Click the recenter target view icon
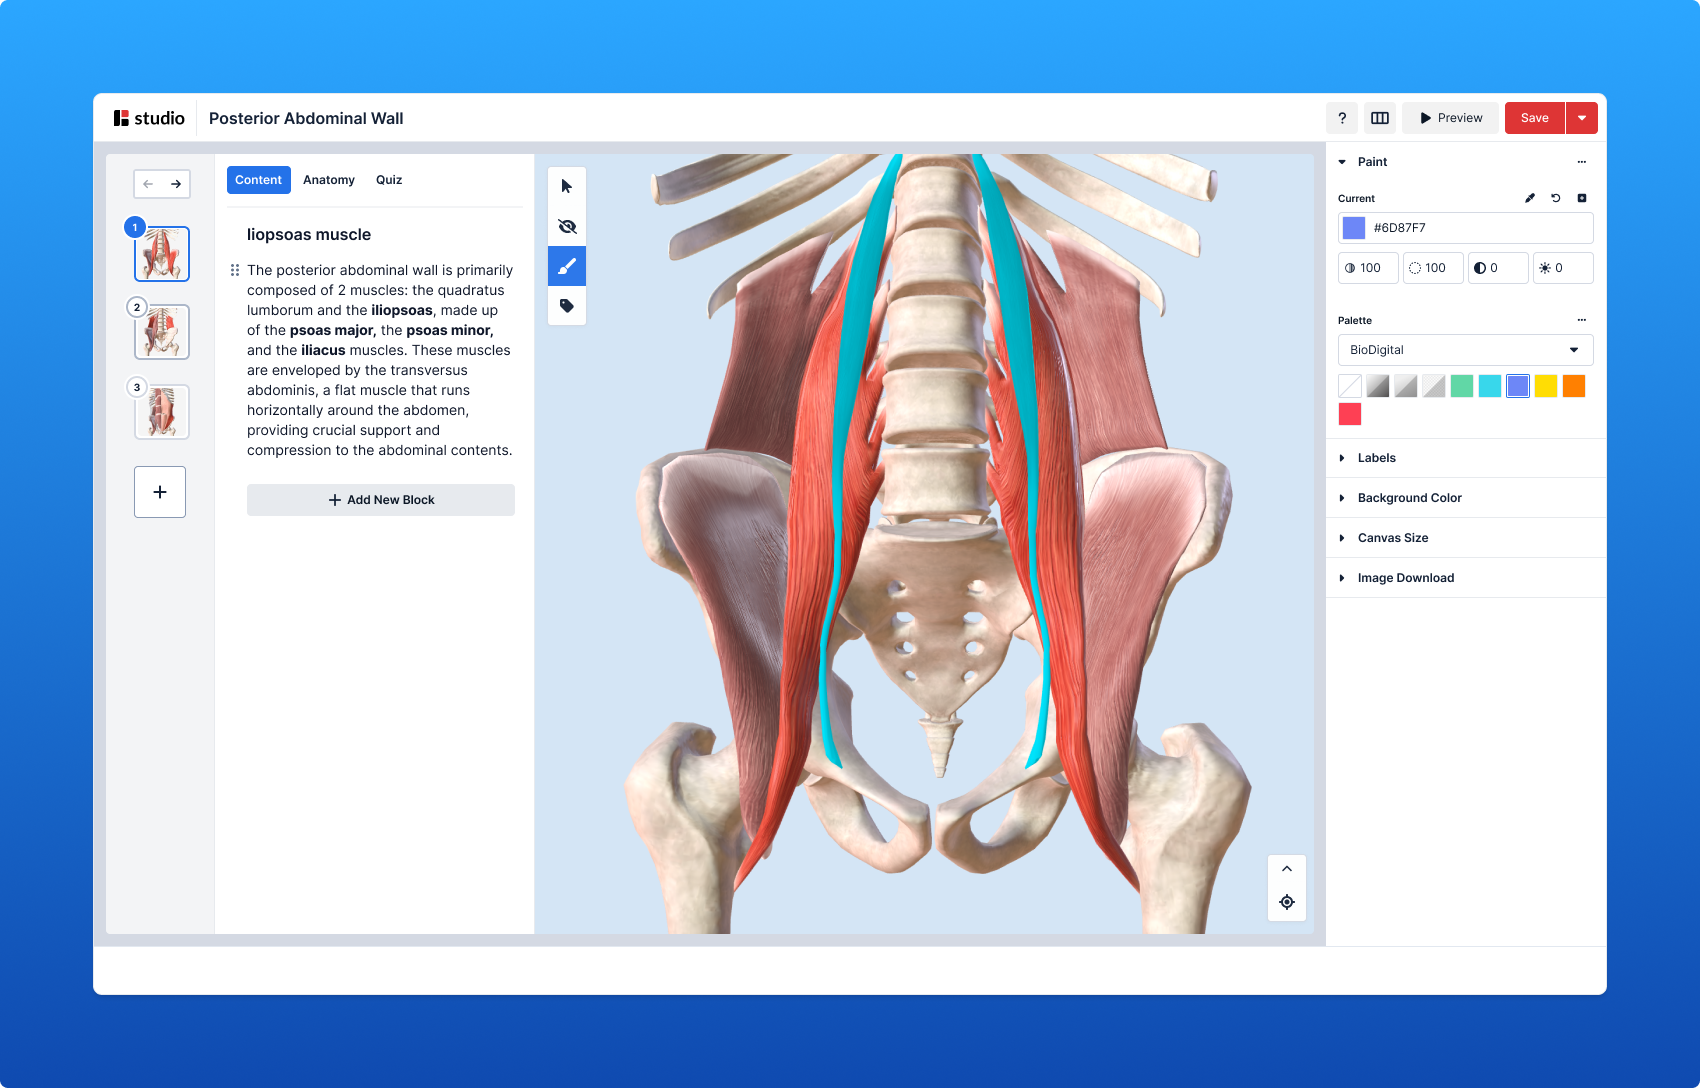Screen dimensions: 1700x1088 [1287, 902]
